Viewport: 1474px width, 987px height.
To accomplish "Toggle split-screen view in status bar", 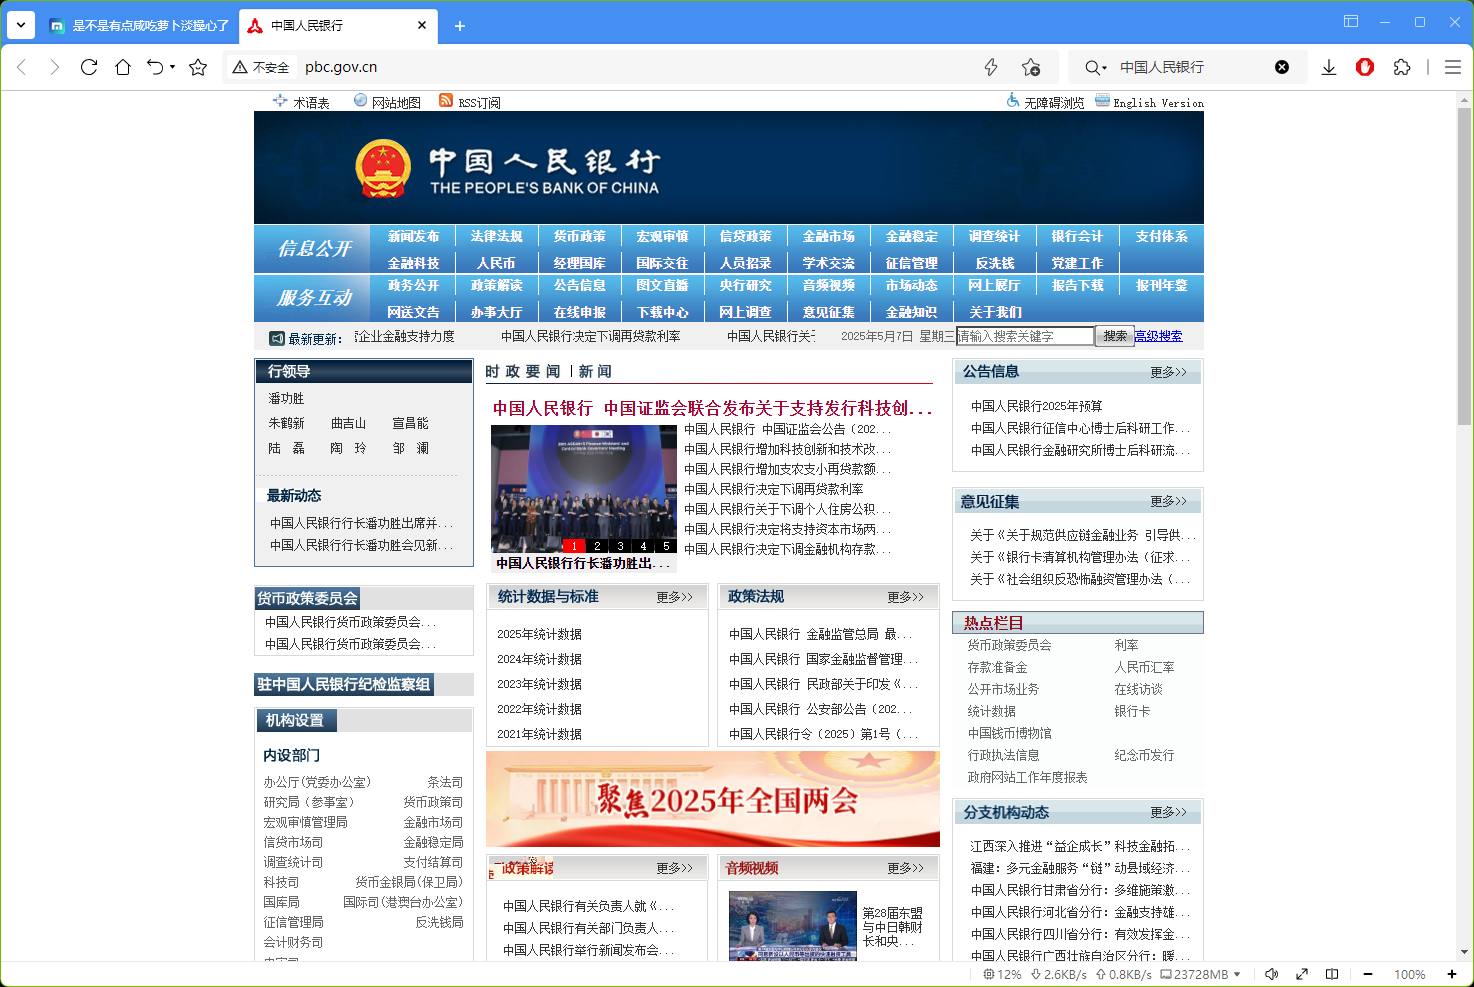I will coord(1332,974).
